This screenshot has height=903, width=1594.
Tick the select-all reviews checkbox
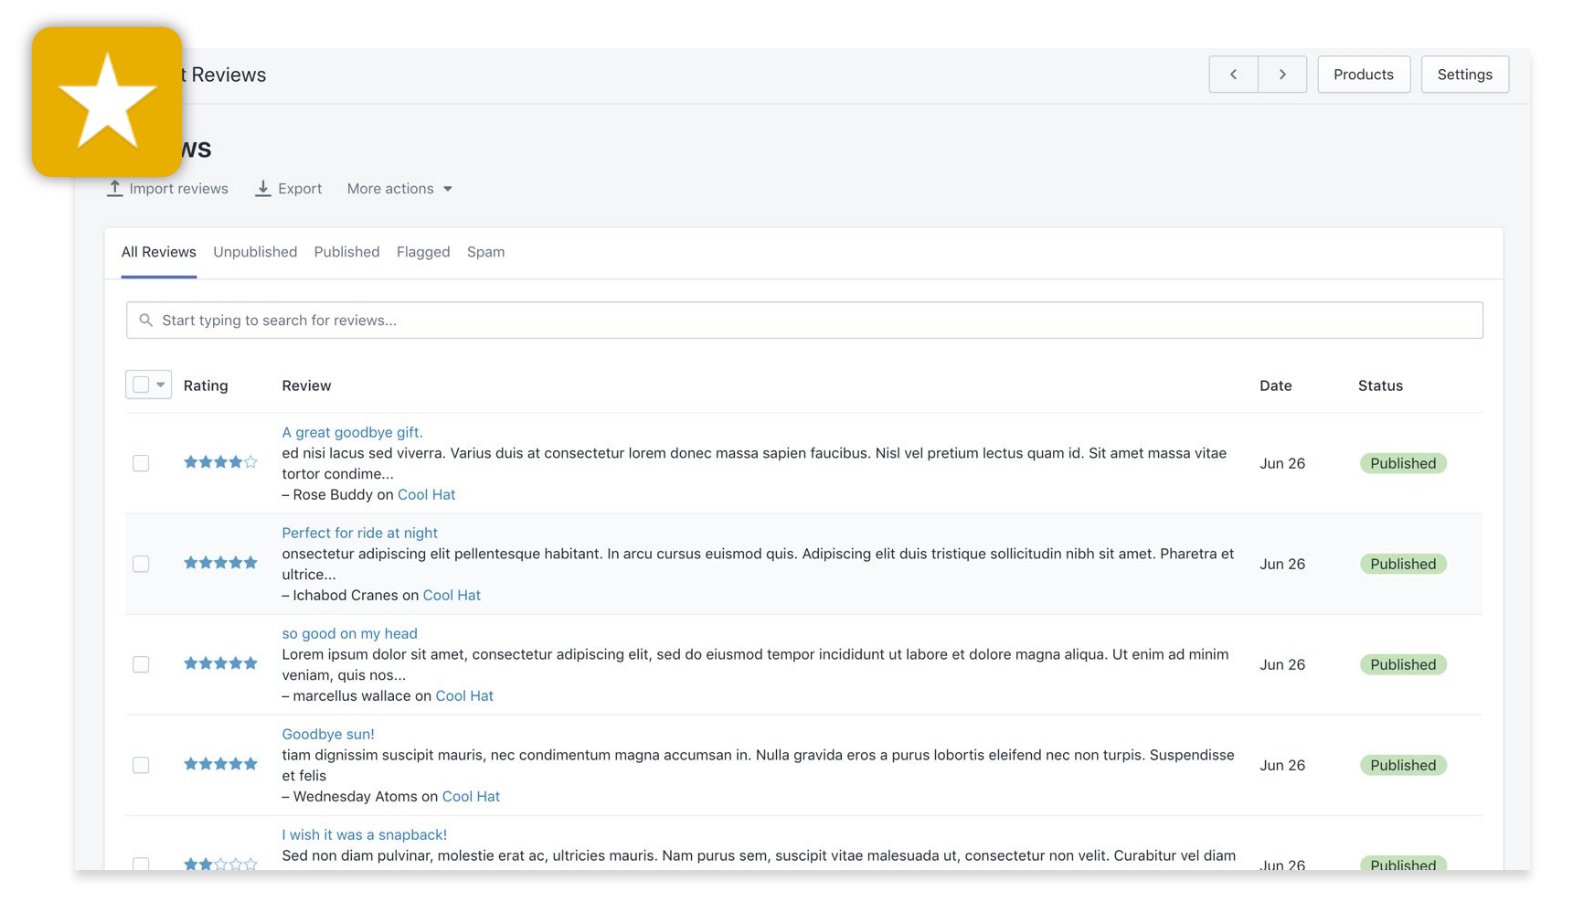point(140,384)
